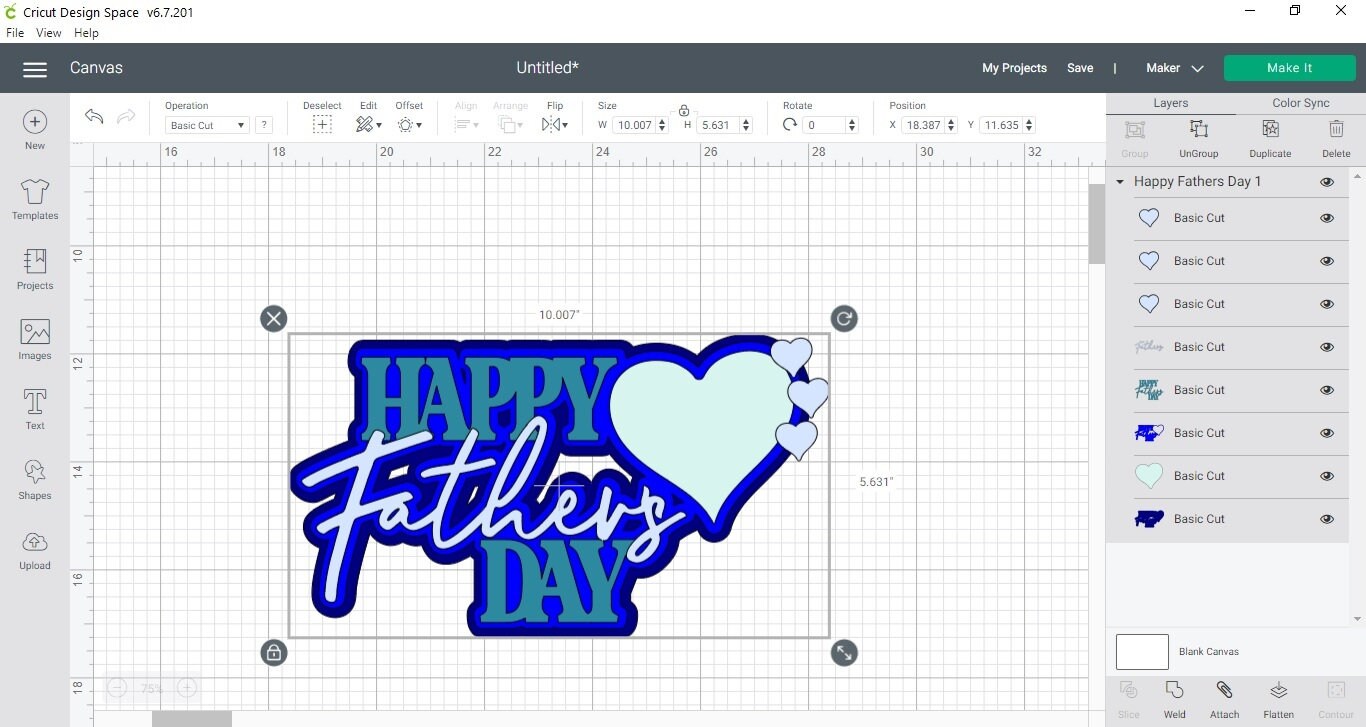Hide the teal Happy Day text layer
Viewport: 1366px width, 727px height.
1327,390
